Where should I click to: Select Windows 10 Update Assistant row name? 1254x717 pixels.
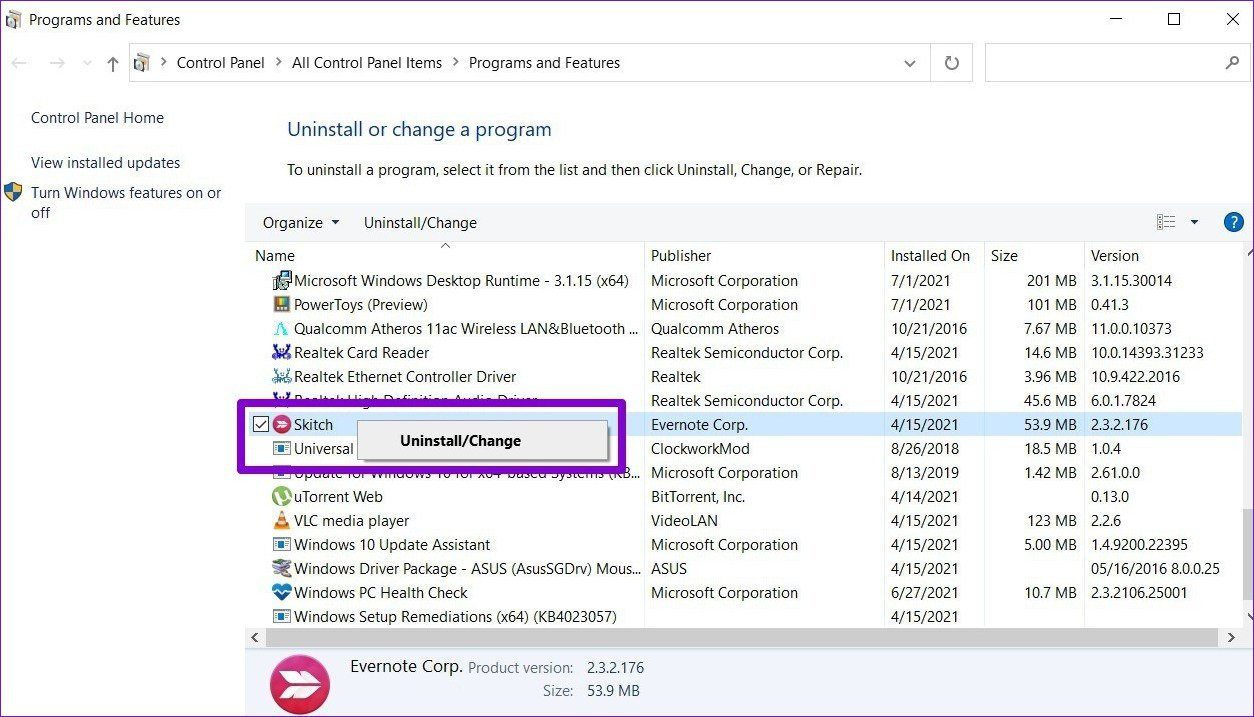pyautogui.click(x=392, y=545)
